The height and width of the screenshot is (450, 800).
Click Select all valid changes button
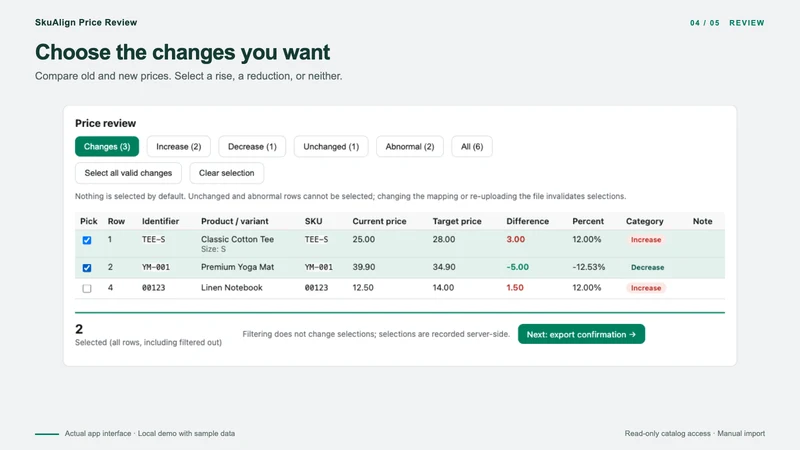coord(128,173)
